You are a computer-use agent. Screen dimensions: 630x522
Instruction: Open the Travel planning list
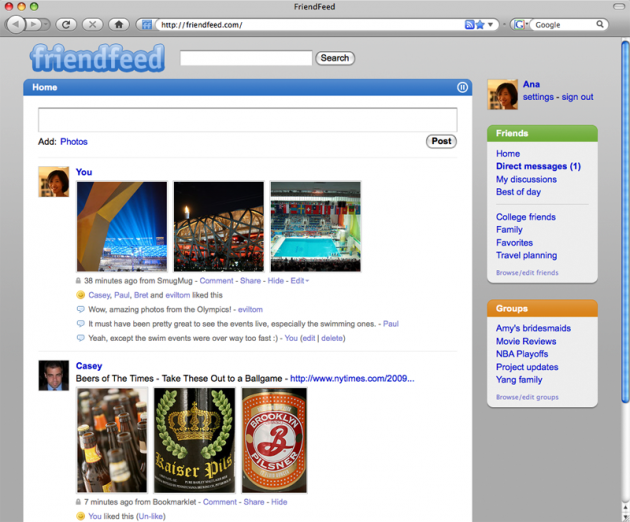tap(526, 255)
